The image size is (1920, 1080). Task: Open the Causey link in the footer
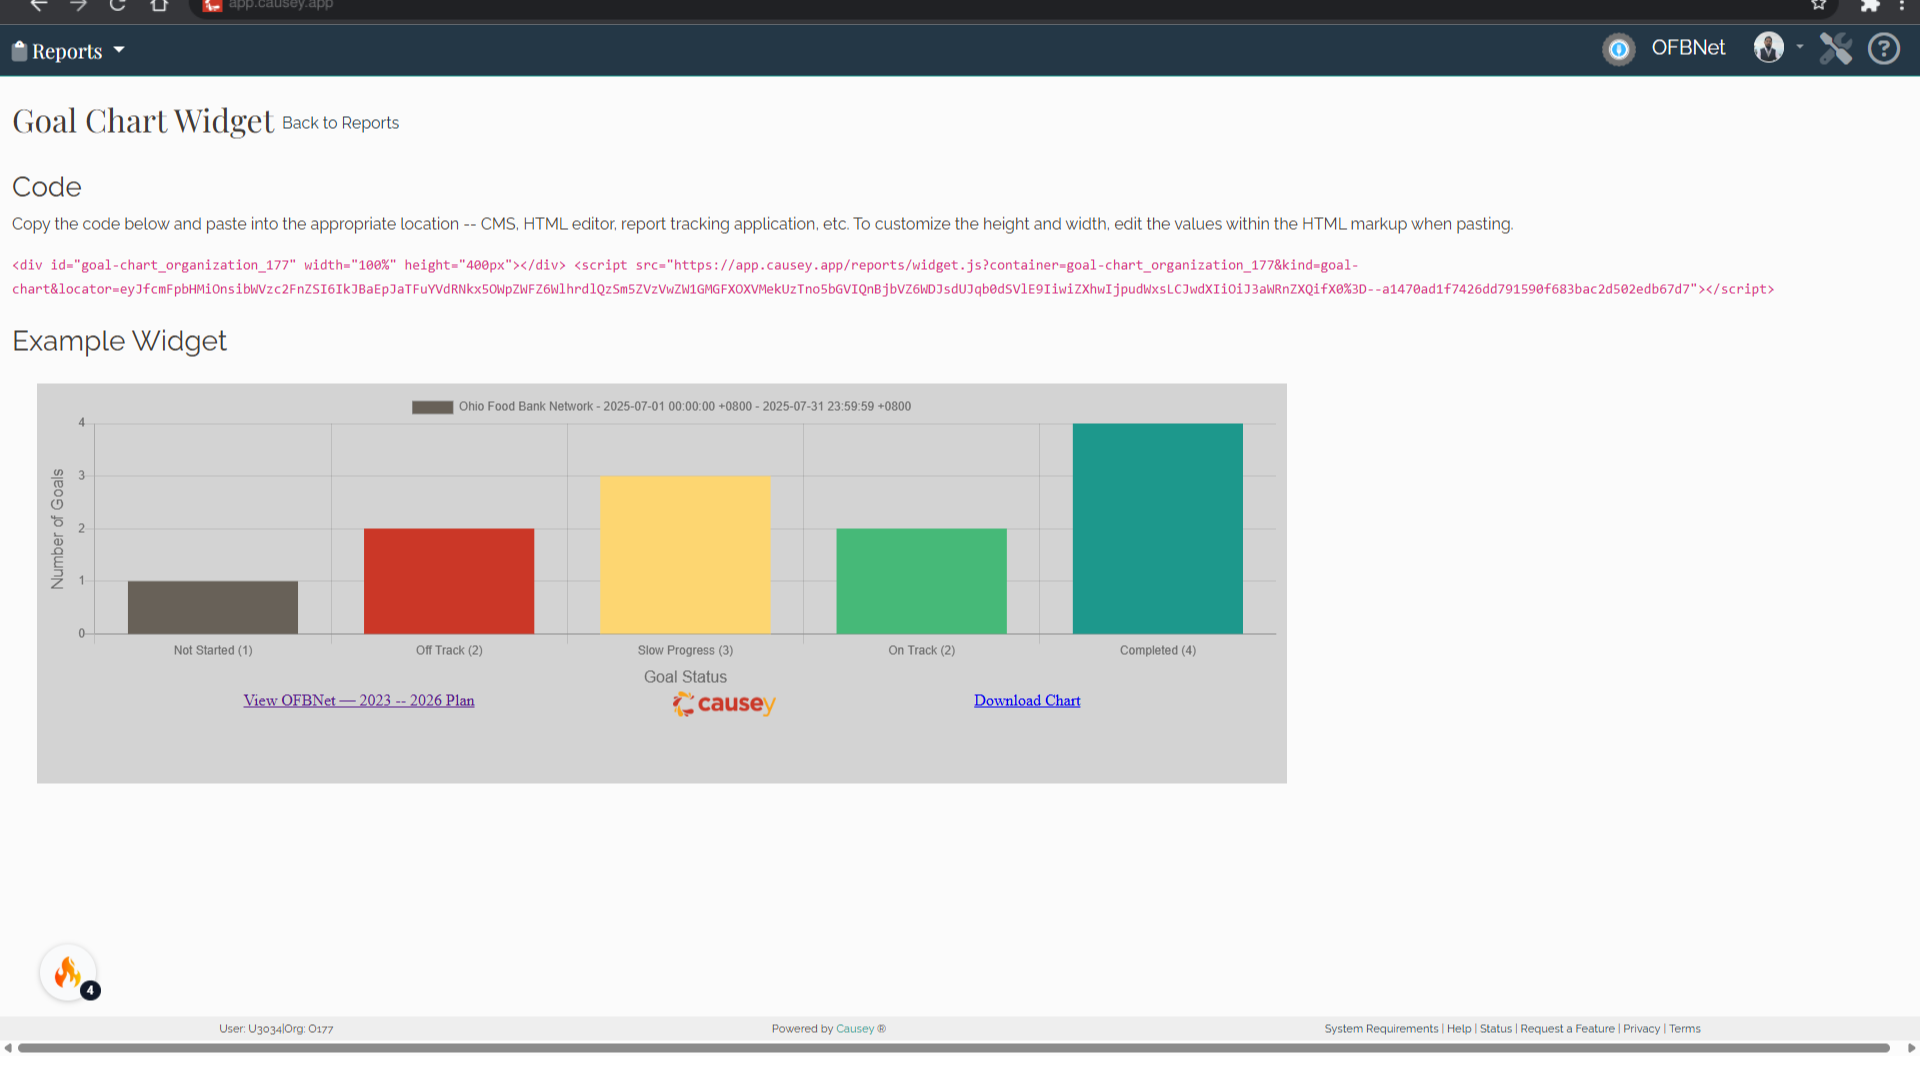click(855, 1029)
